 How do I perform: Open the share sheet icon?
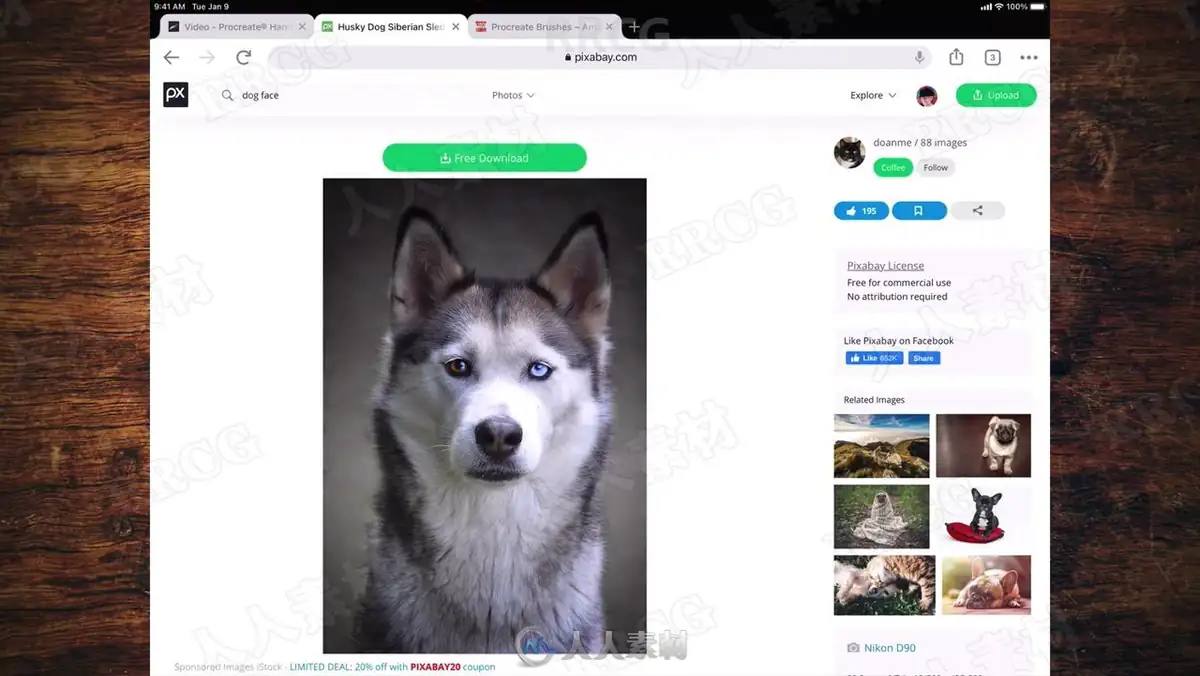[956, 57]
